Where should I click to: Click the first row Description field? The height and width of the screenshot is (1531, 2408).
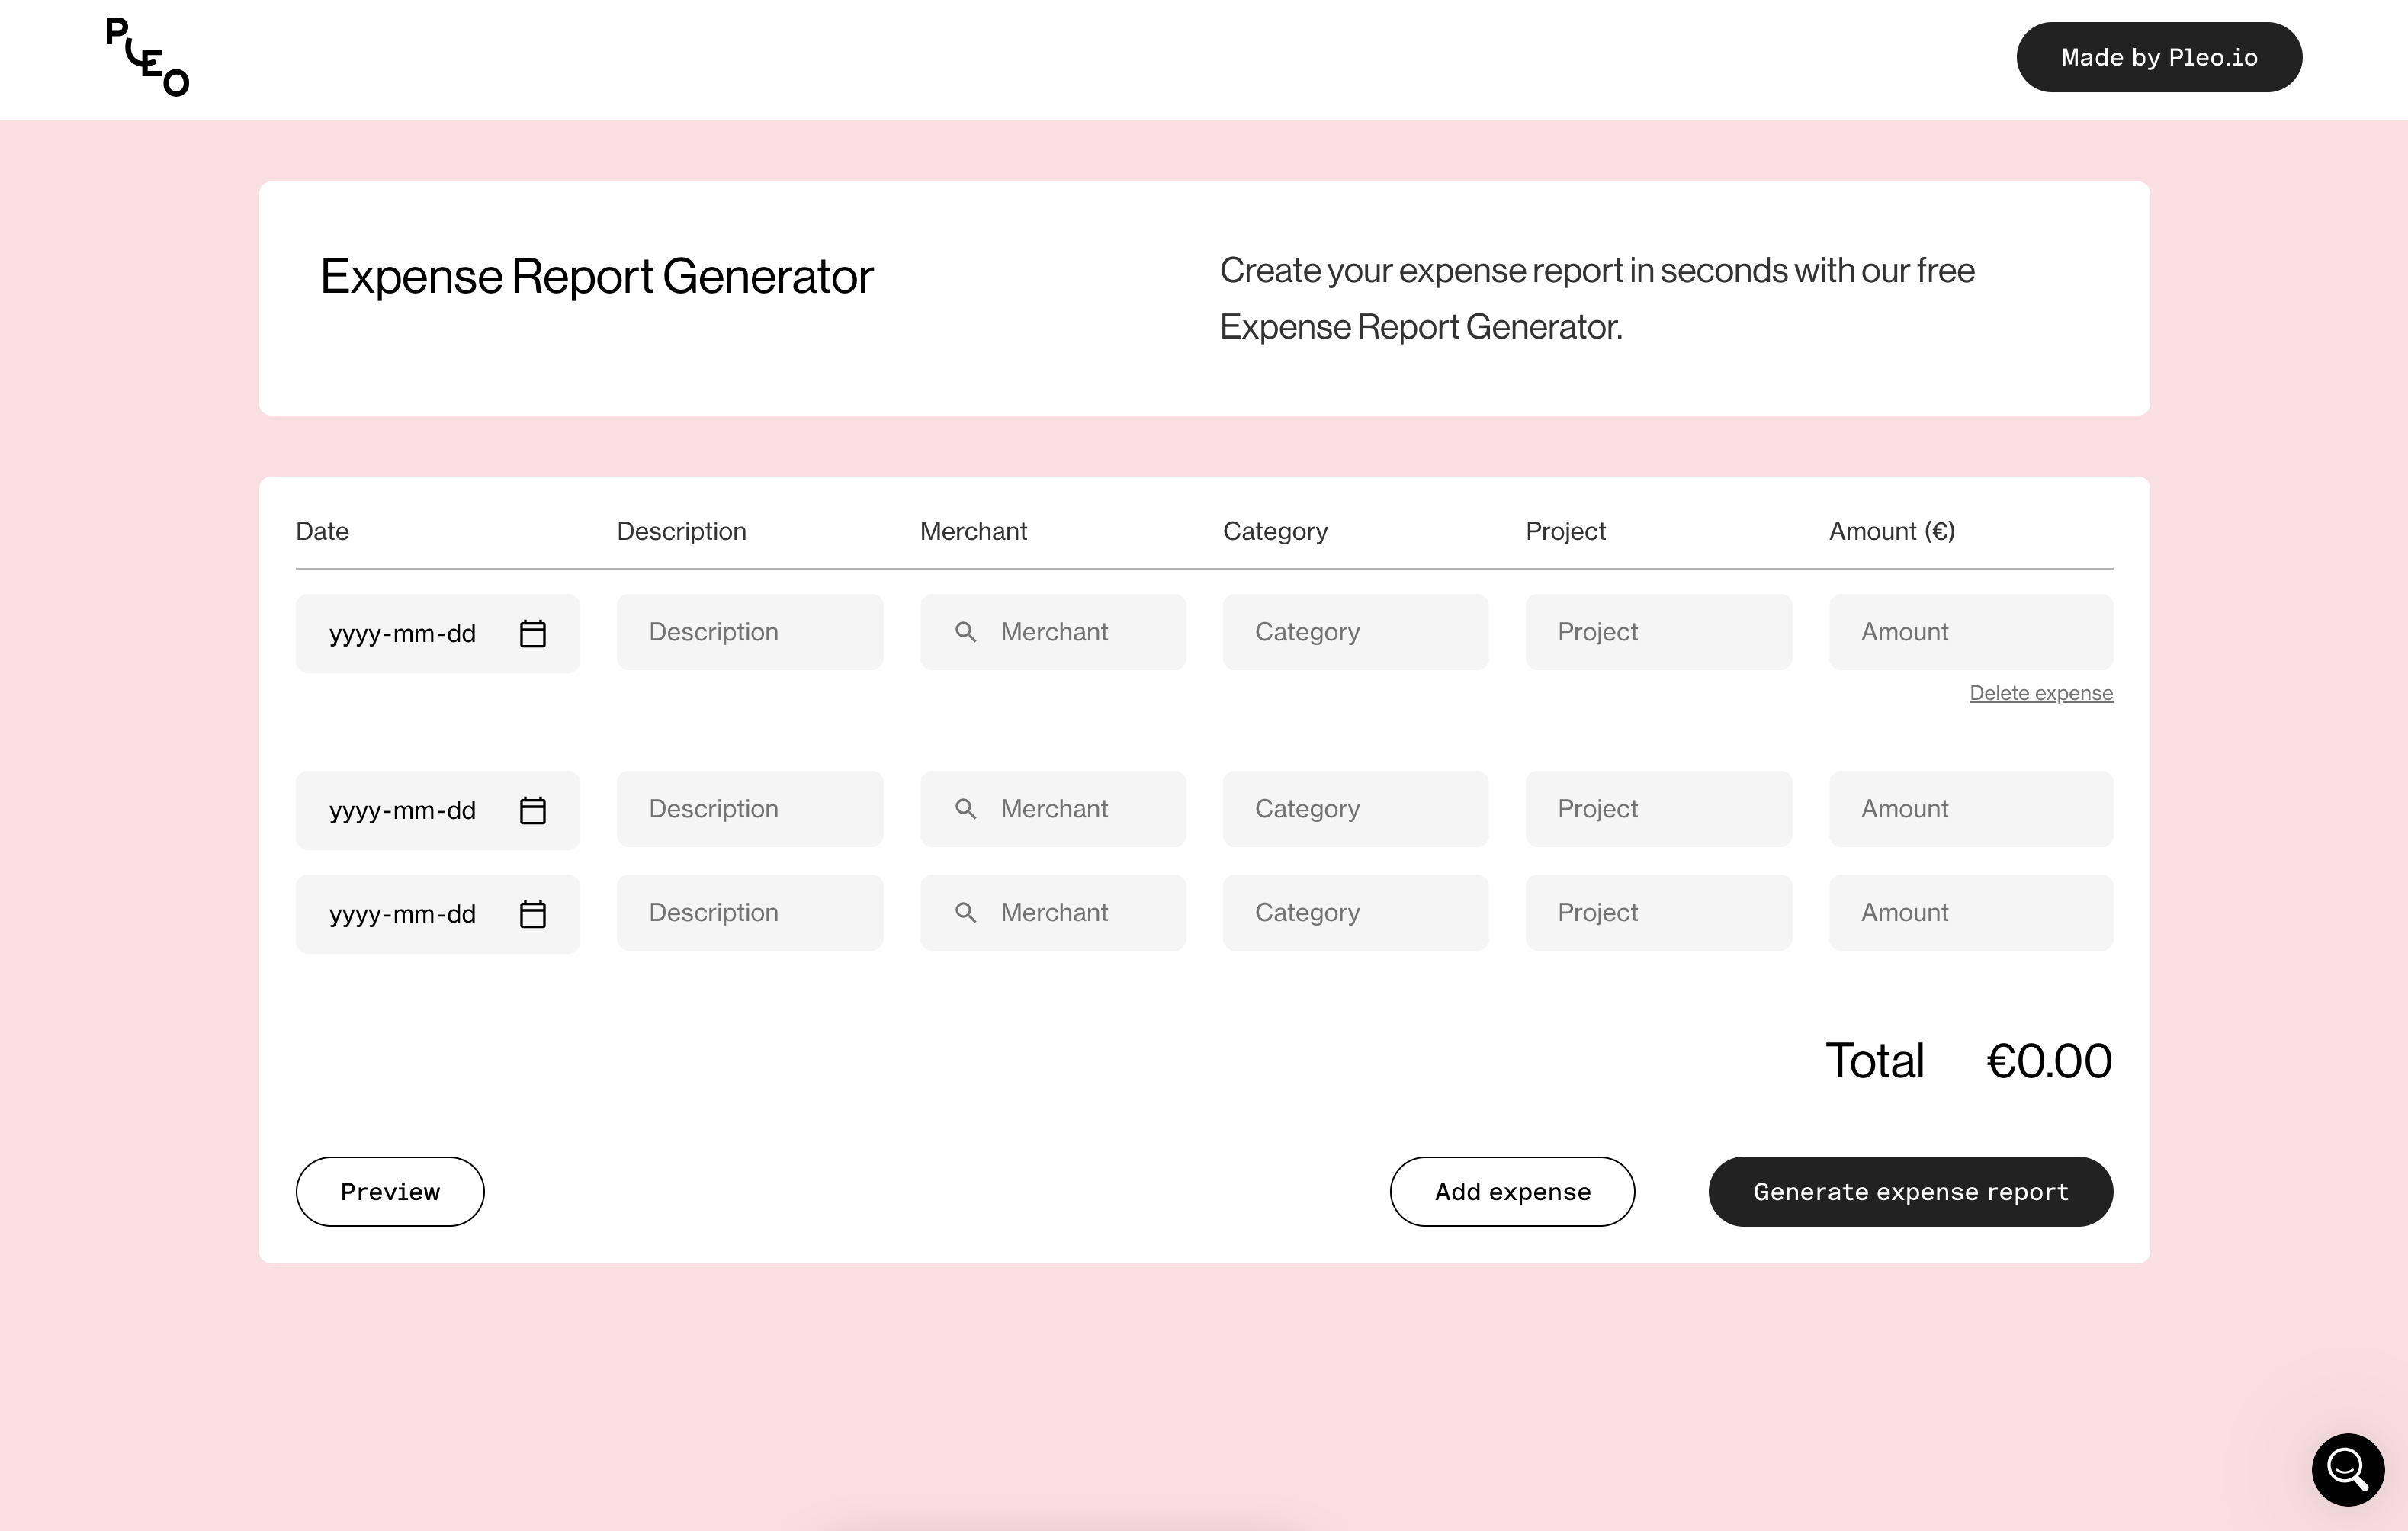click(750, 632)
